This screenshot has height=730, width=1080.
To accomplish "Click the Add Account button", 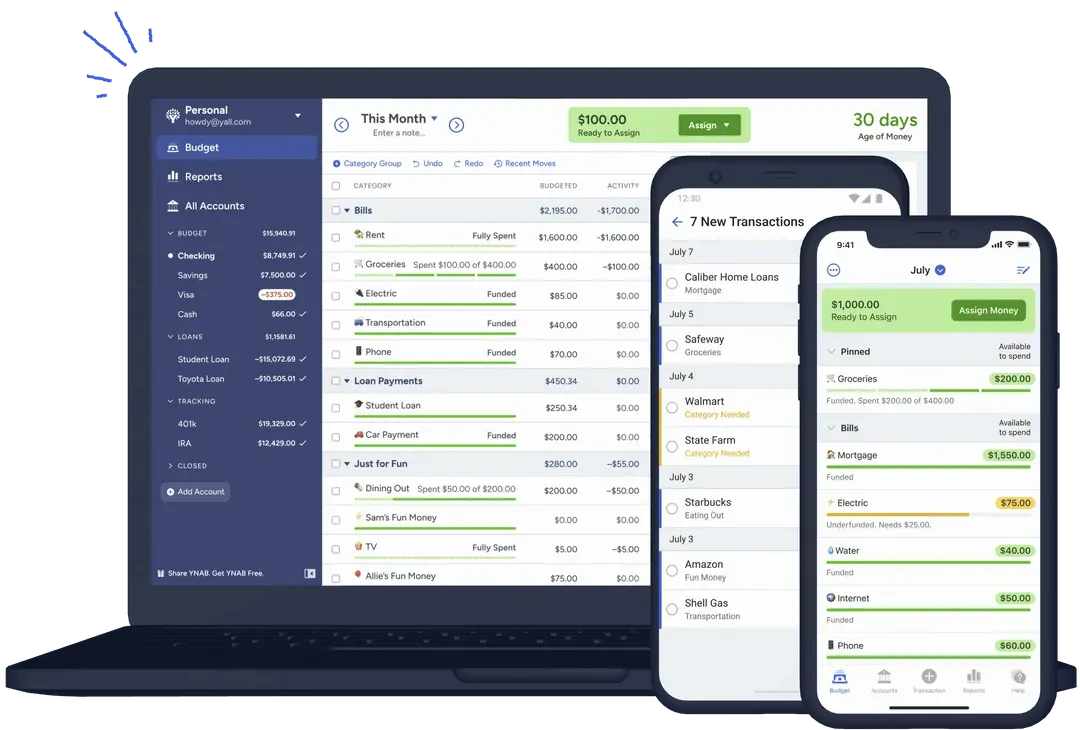I will 196,492.
